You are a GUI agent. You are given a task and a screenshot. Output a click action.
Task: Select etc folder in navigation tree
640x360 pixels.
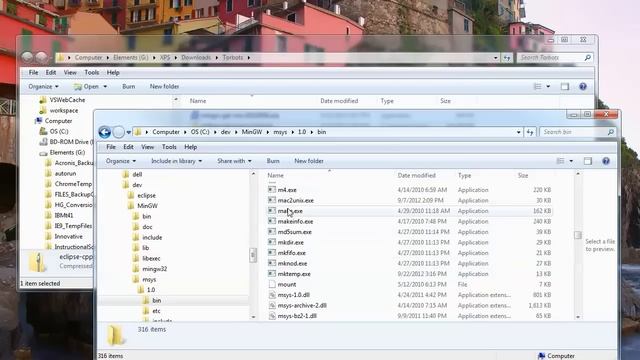pyautogui.click(x=156, y=311)
